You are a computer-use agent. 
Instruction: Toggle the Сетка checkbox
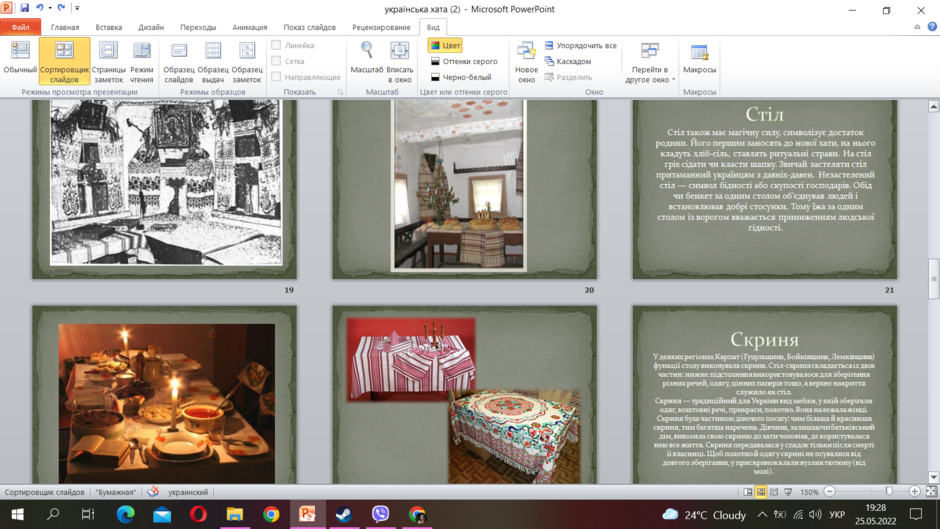tap(276, 61)
